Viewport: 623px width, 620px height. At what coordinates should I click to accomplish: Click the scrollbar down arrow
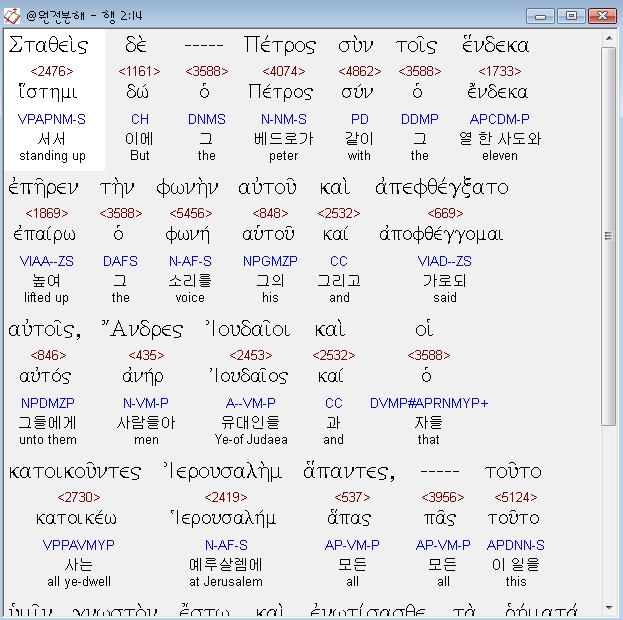608,608
